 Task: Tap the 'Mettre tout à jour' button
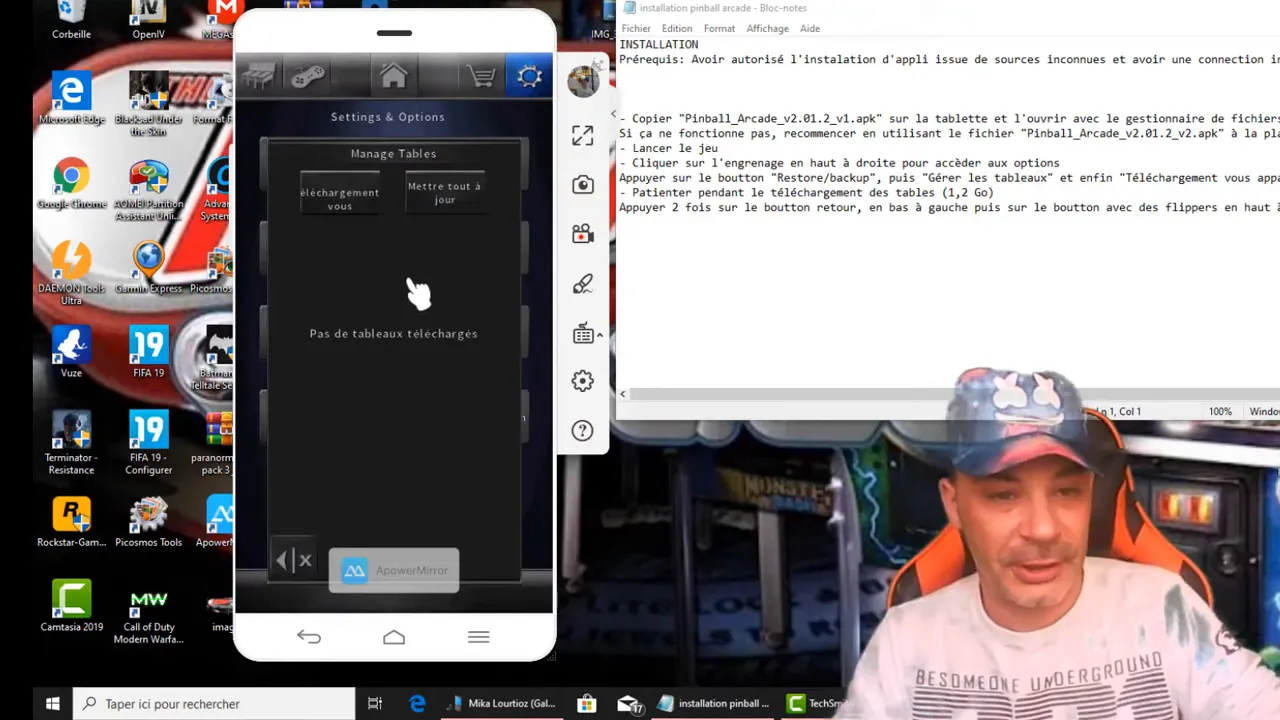pos(444,192)
